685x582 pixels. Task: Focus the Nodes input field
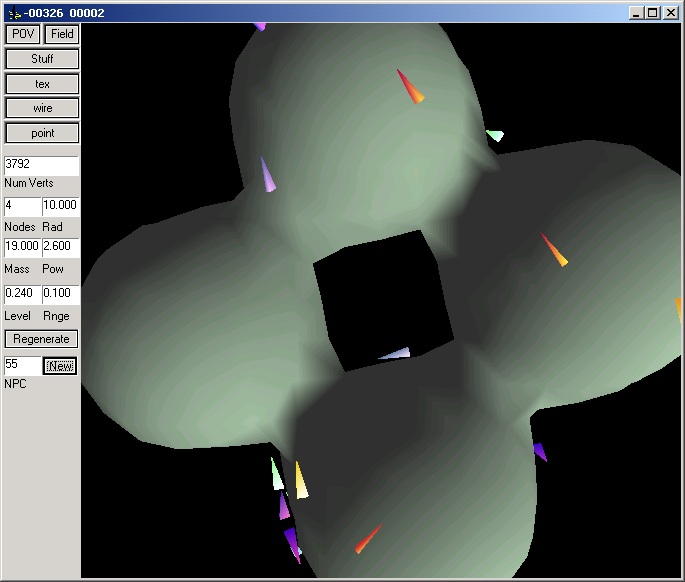(21, 206)
